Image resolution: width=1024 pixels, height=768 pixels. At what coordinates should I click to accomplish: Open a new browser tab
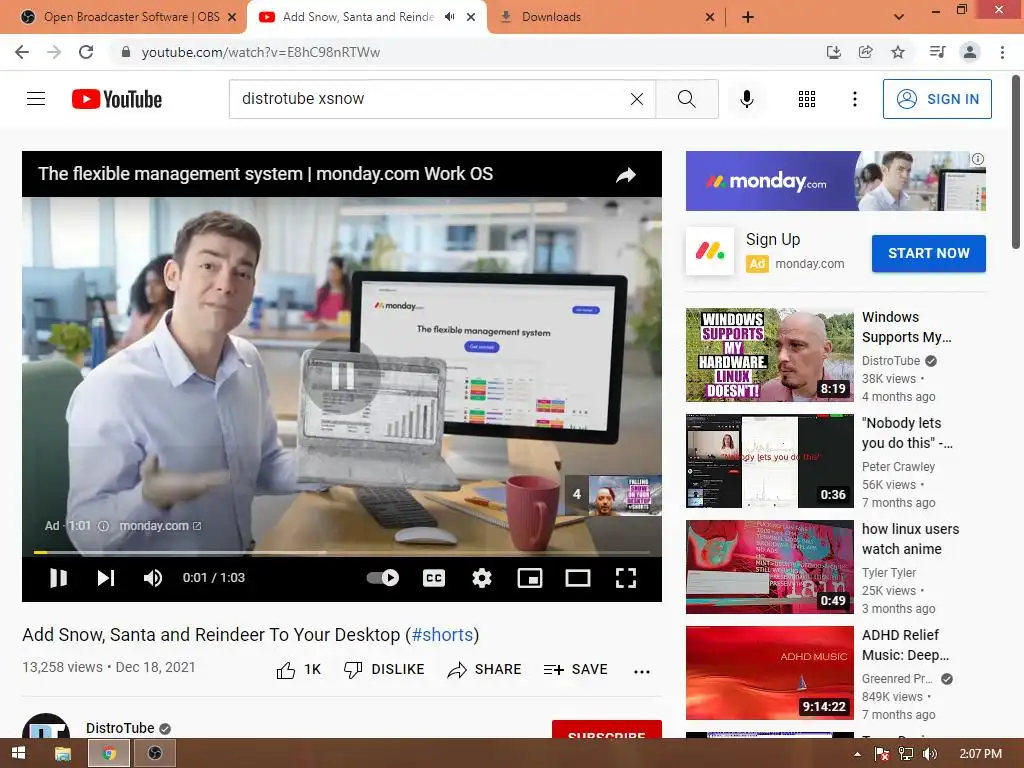pyautogui.click(x=748, y=17)
